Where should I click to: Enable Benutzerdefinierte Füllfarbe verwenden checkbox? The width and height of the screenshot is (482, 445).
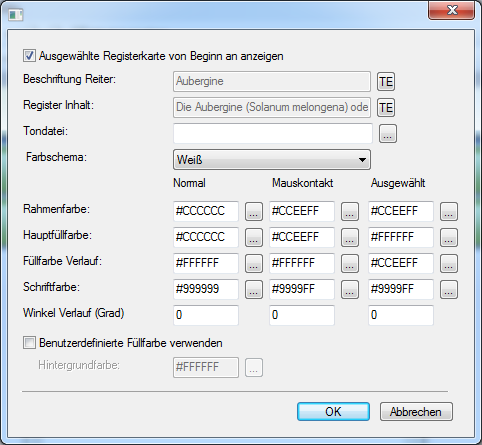29,343
